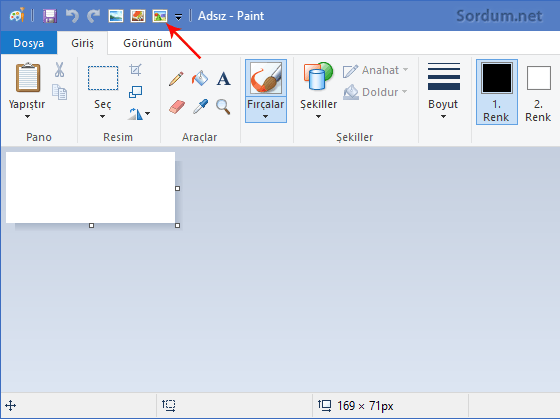Screen dimensions: 560x419
Task: Click the second orange picture quick access icon
Action: (138, 16)
